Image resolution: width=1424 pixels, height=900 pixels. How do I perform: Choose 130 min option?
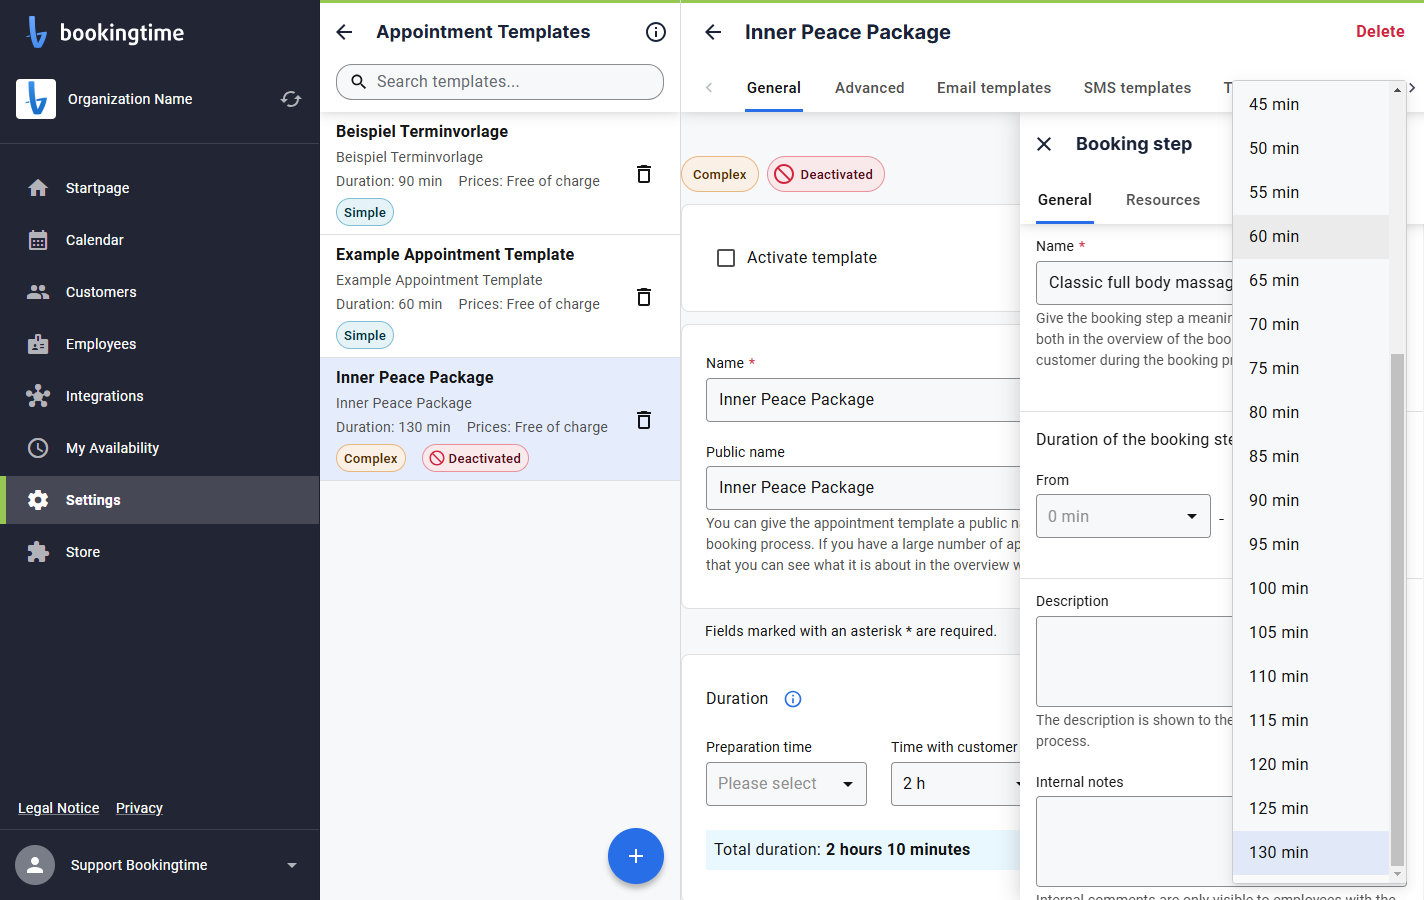1311,852
